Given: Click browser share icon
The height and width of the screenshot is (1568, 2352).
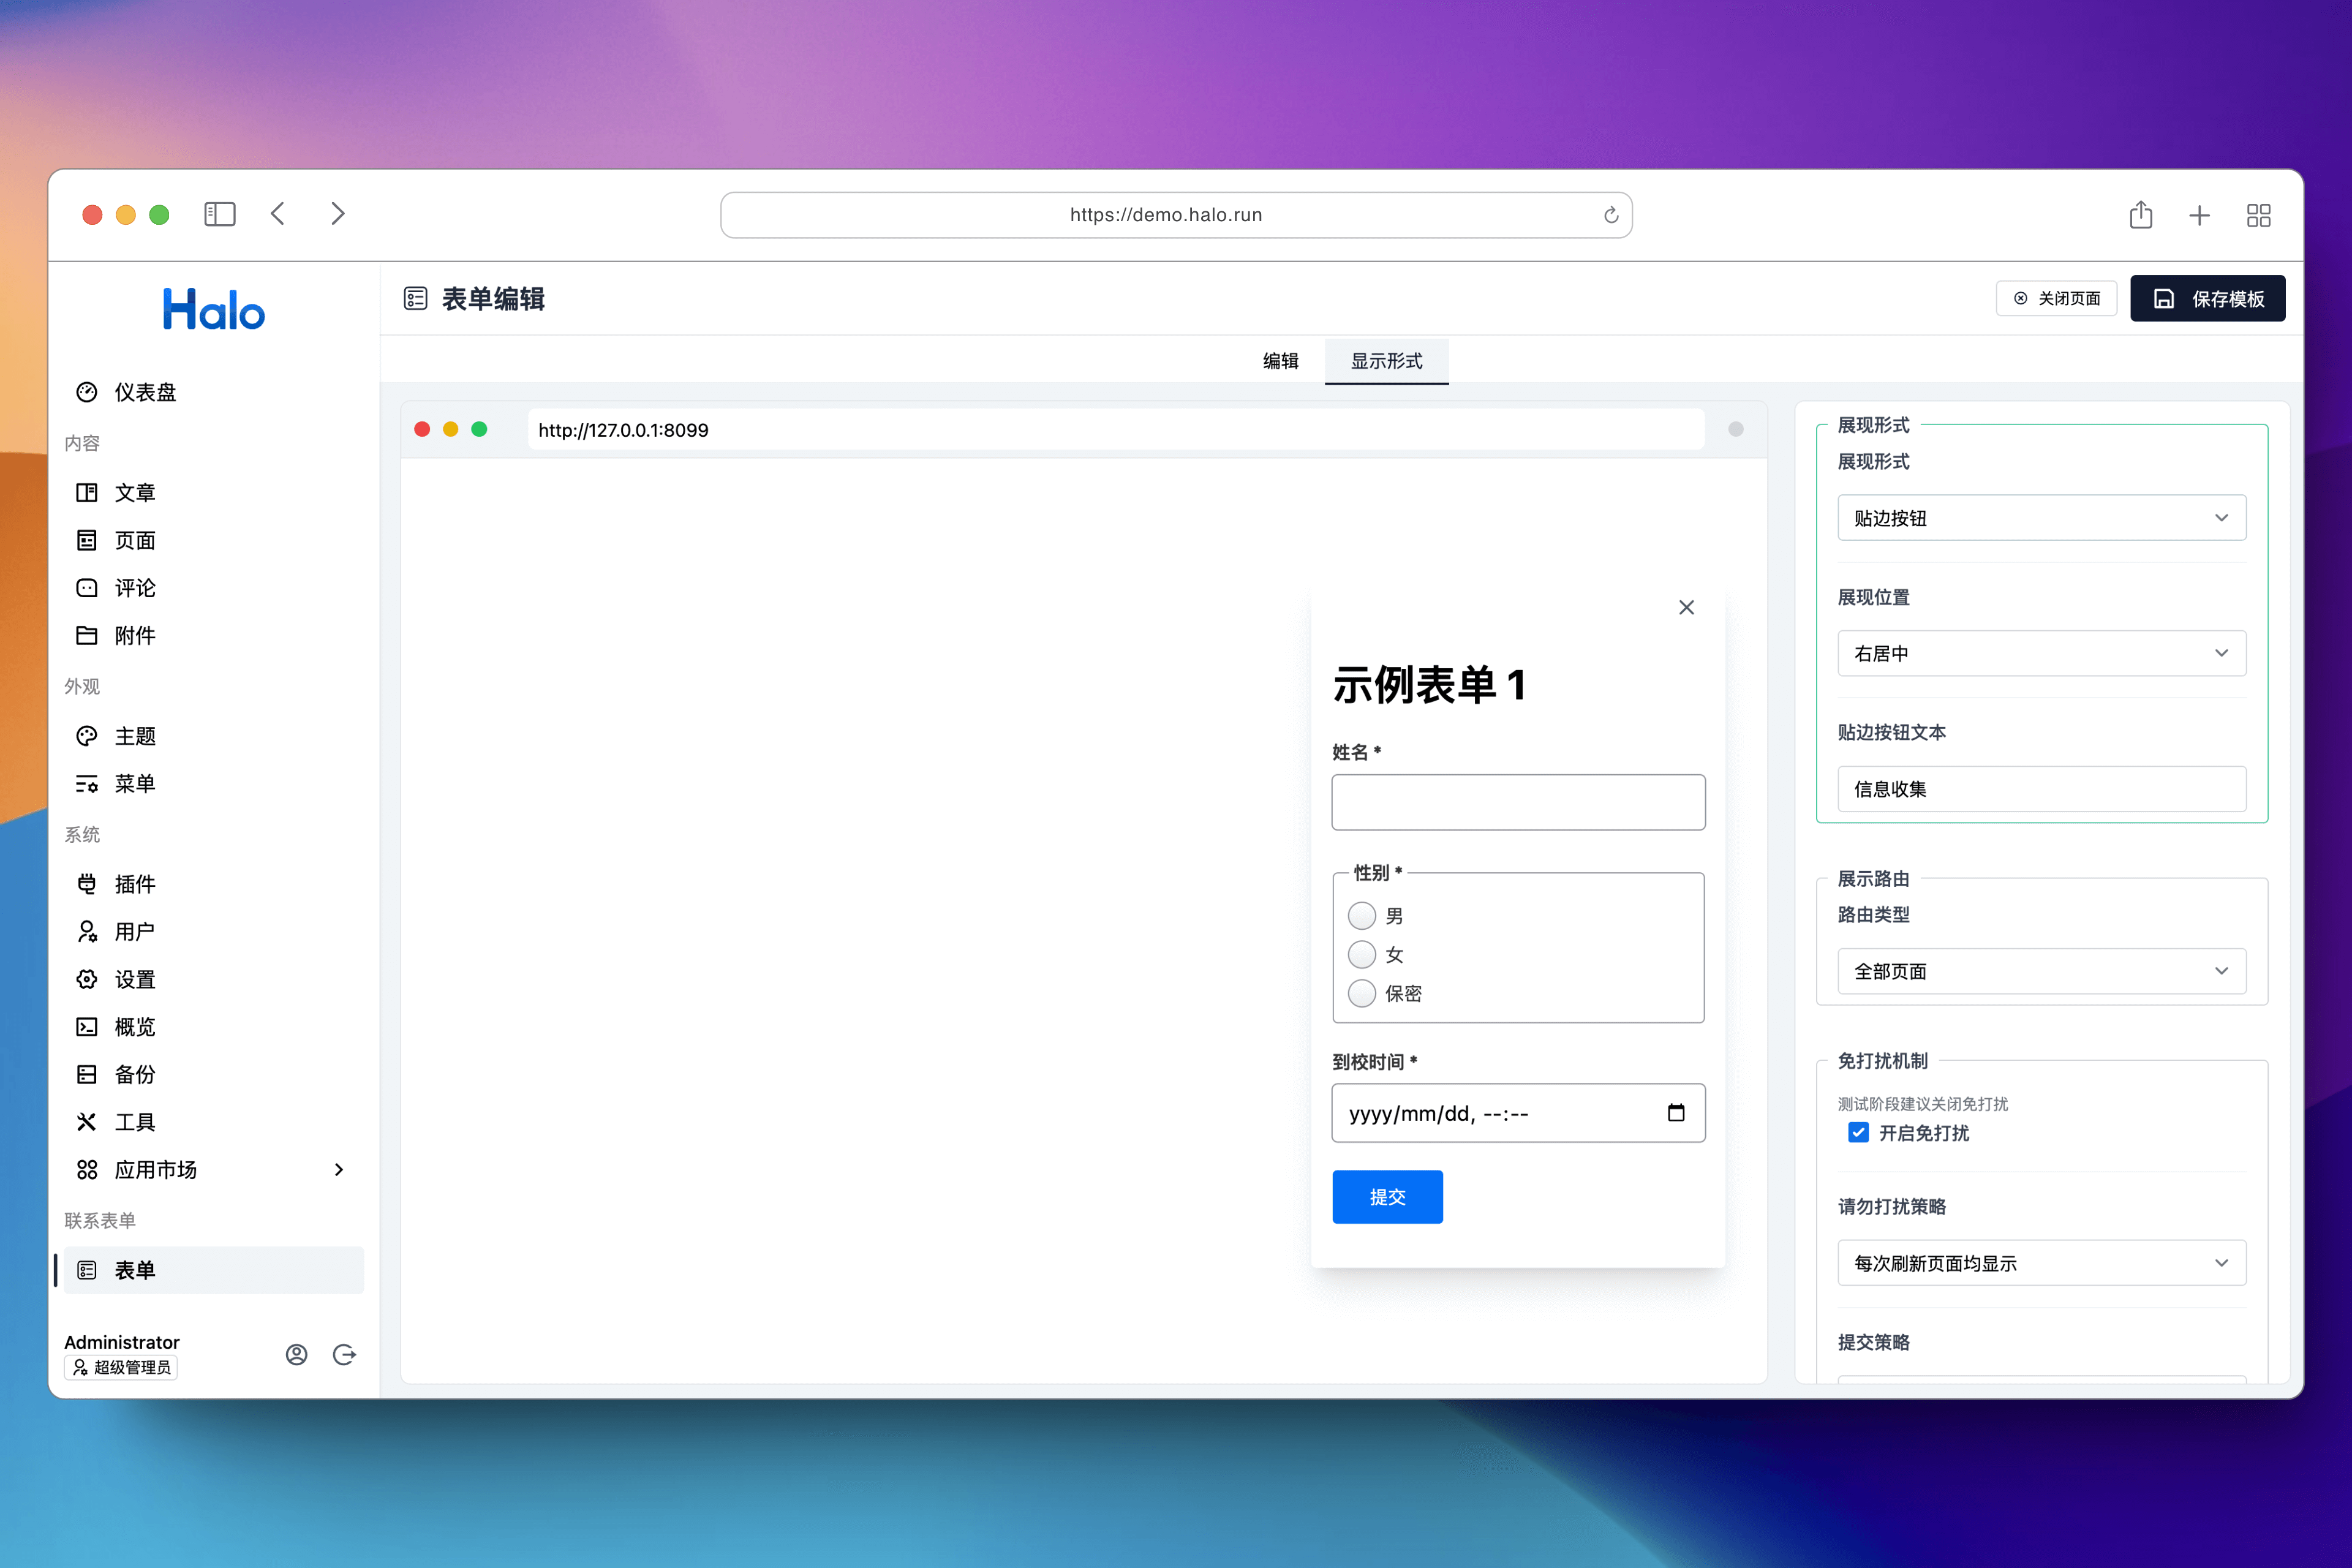Looking at the screenshot, I should (2140, 214).
